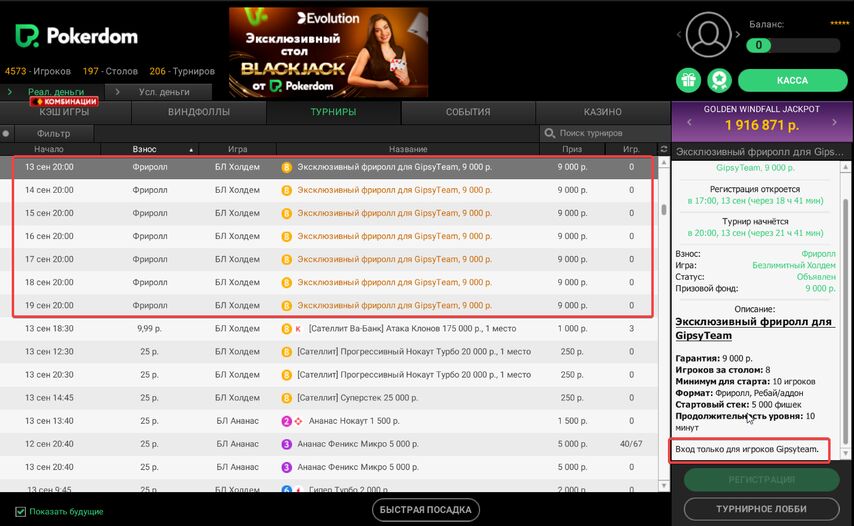Click the Эксклюзивный фриролл для GipsyTeam description heading
854x526 pixels.
[x=754, y=328]
